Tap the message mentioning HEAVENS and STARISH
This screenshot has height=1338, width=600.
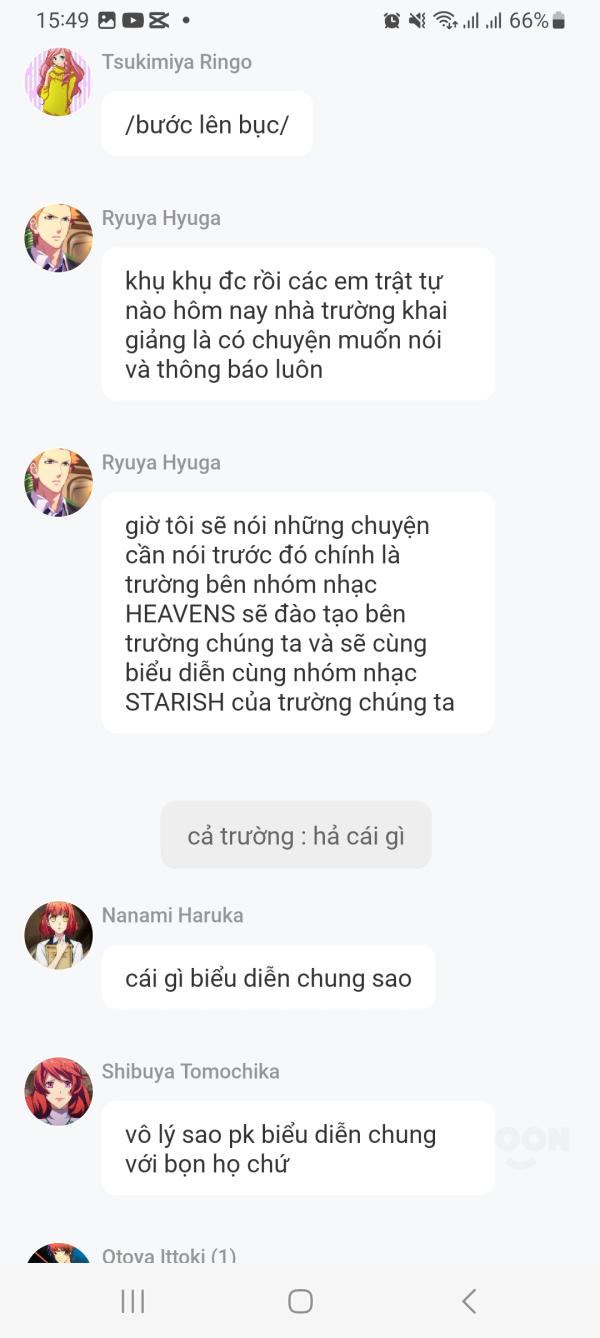coord(298,613)
